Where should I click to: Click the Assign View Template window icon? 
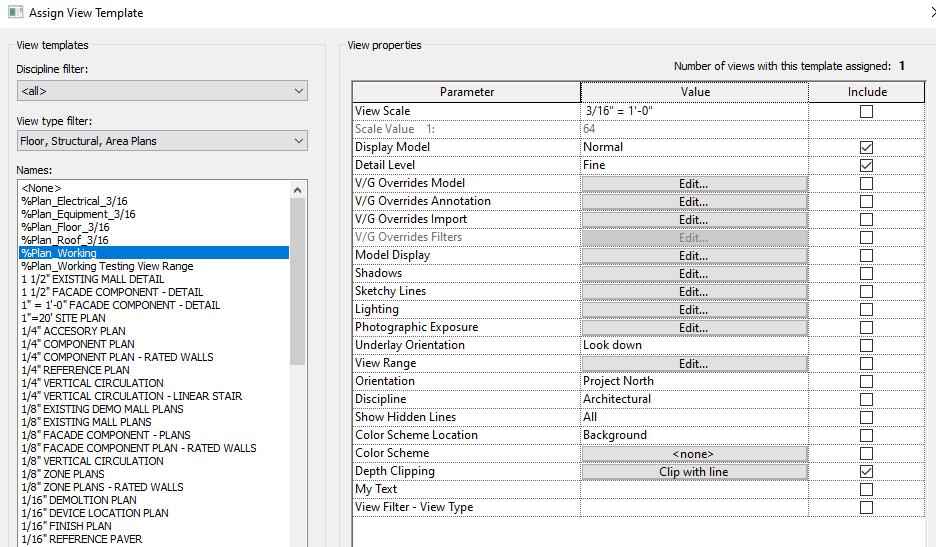pyautogui.click(x=16, y=12)
